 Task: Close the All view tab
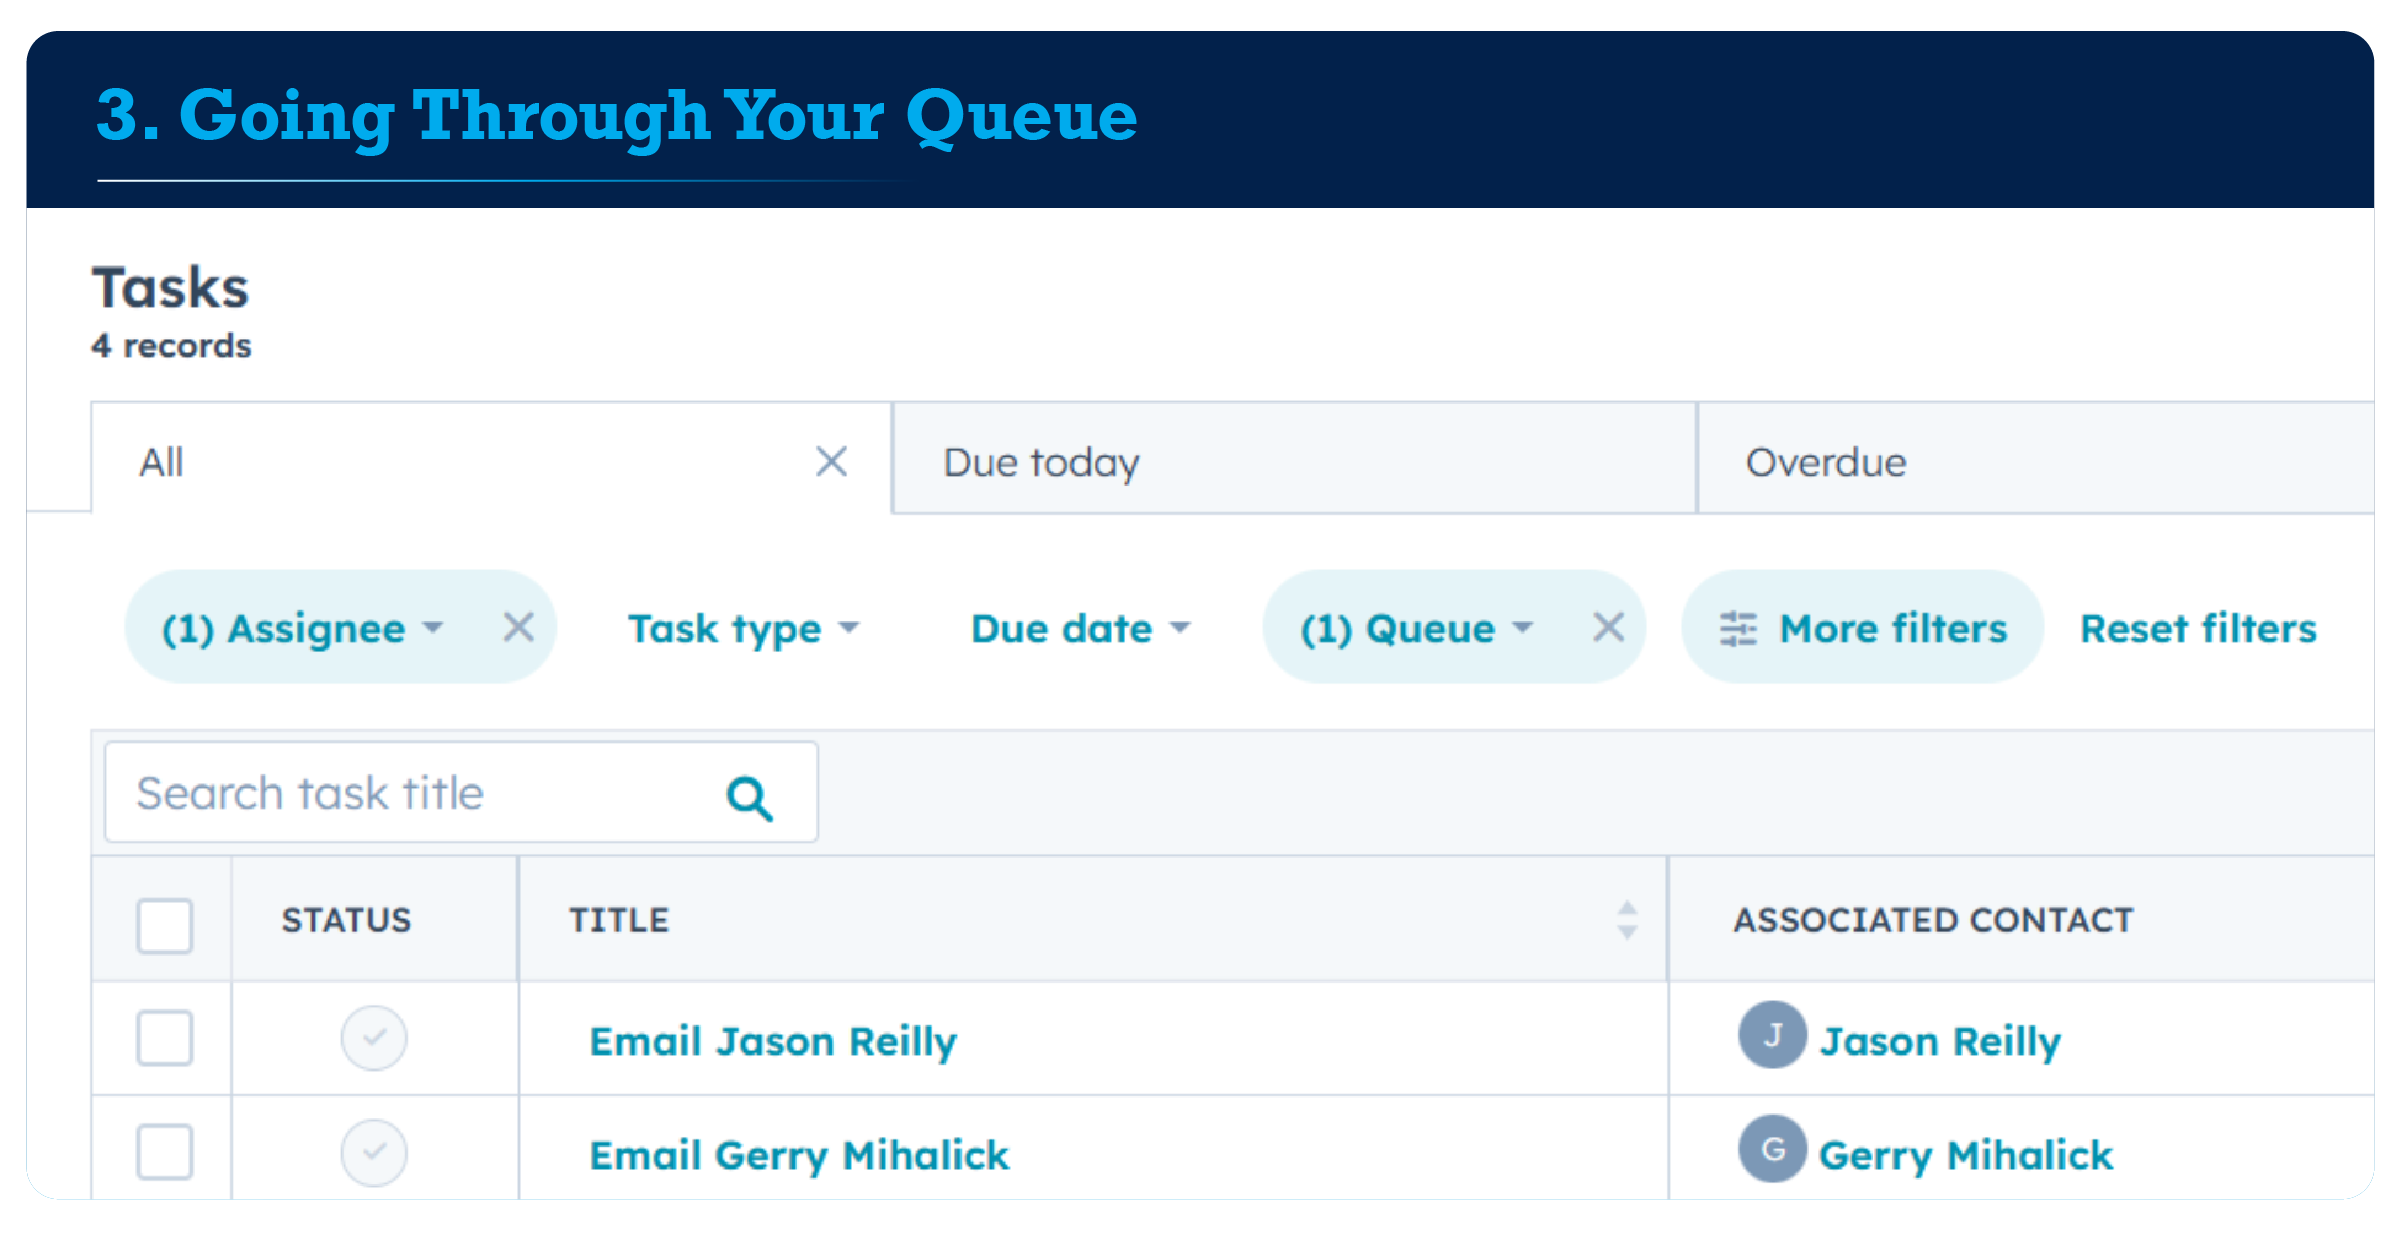(831, 461)
